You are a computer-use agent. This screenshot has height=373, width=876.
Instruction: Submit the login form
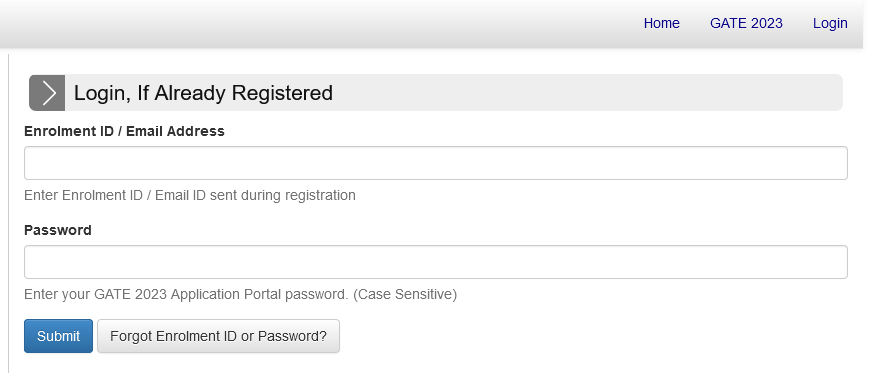click(58, 336)
